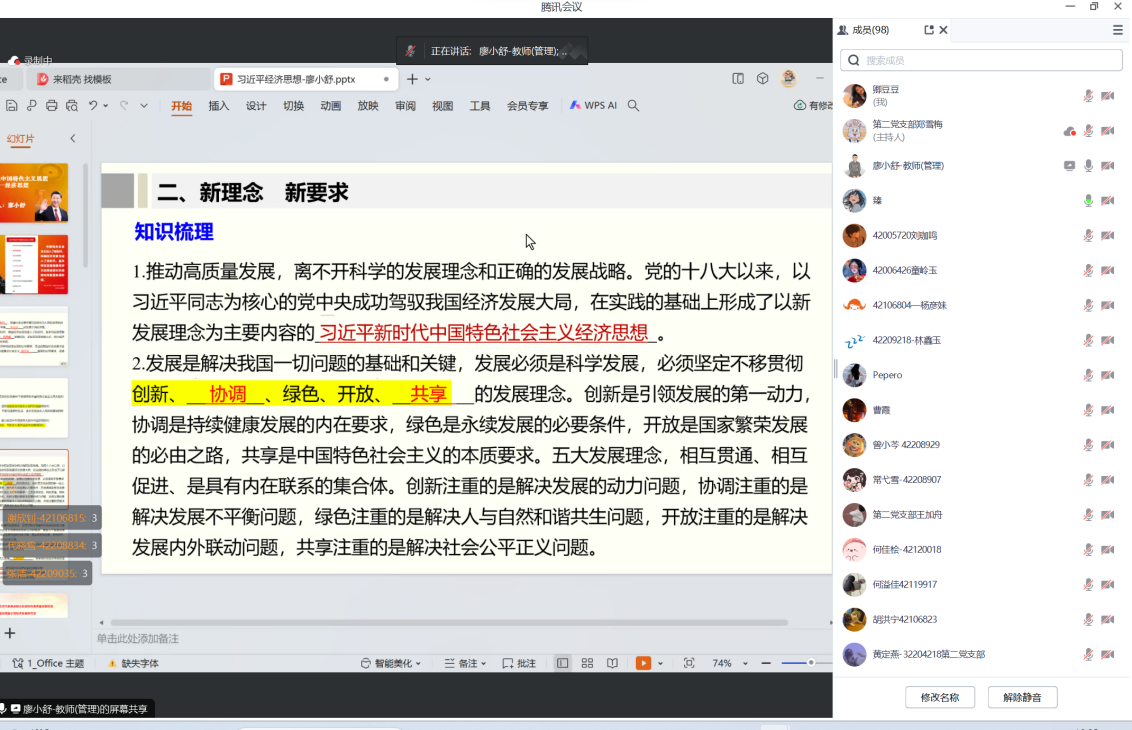The height and width of the screenshot is (730, 1132).
Task: Click notes area 单击此处添加备注
Action: 138,638
